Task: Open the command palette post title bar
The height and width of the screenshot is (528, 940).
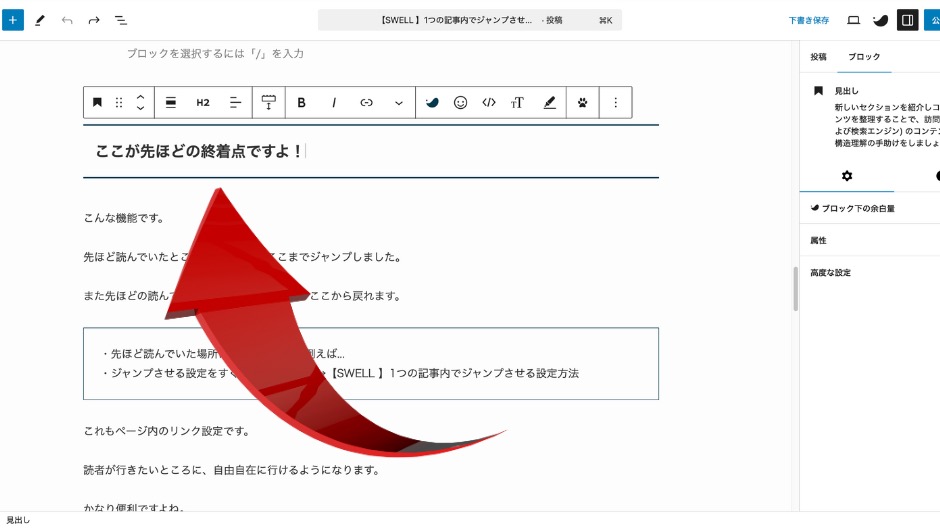Action: [469, 20]
